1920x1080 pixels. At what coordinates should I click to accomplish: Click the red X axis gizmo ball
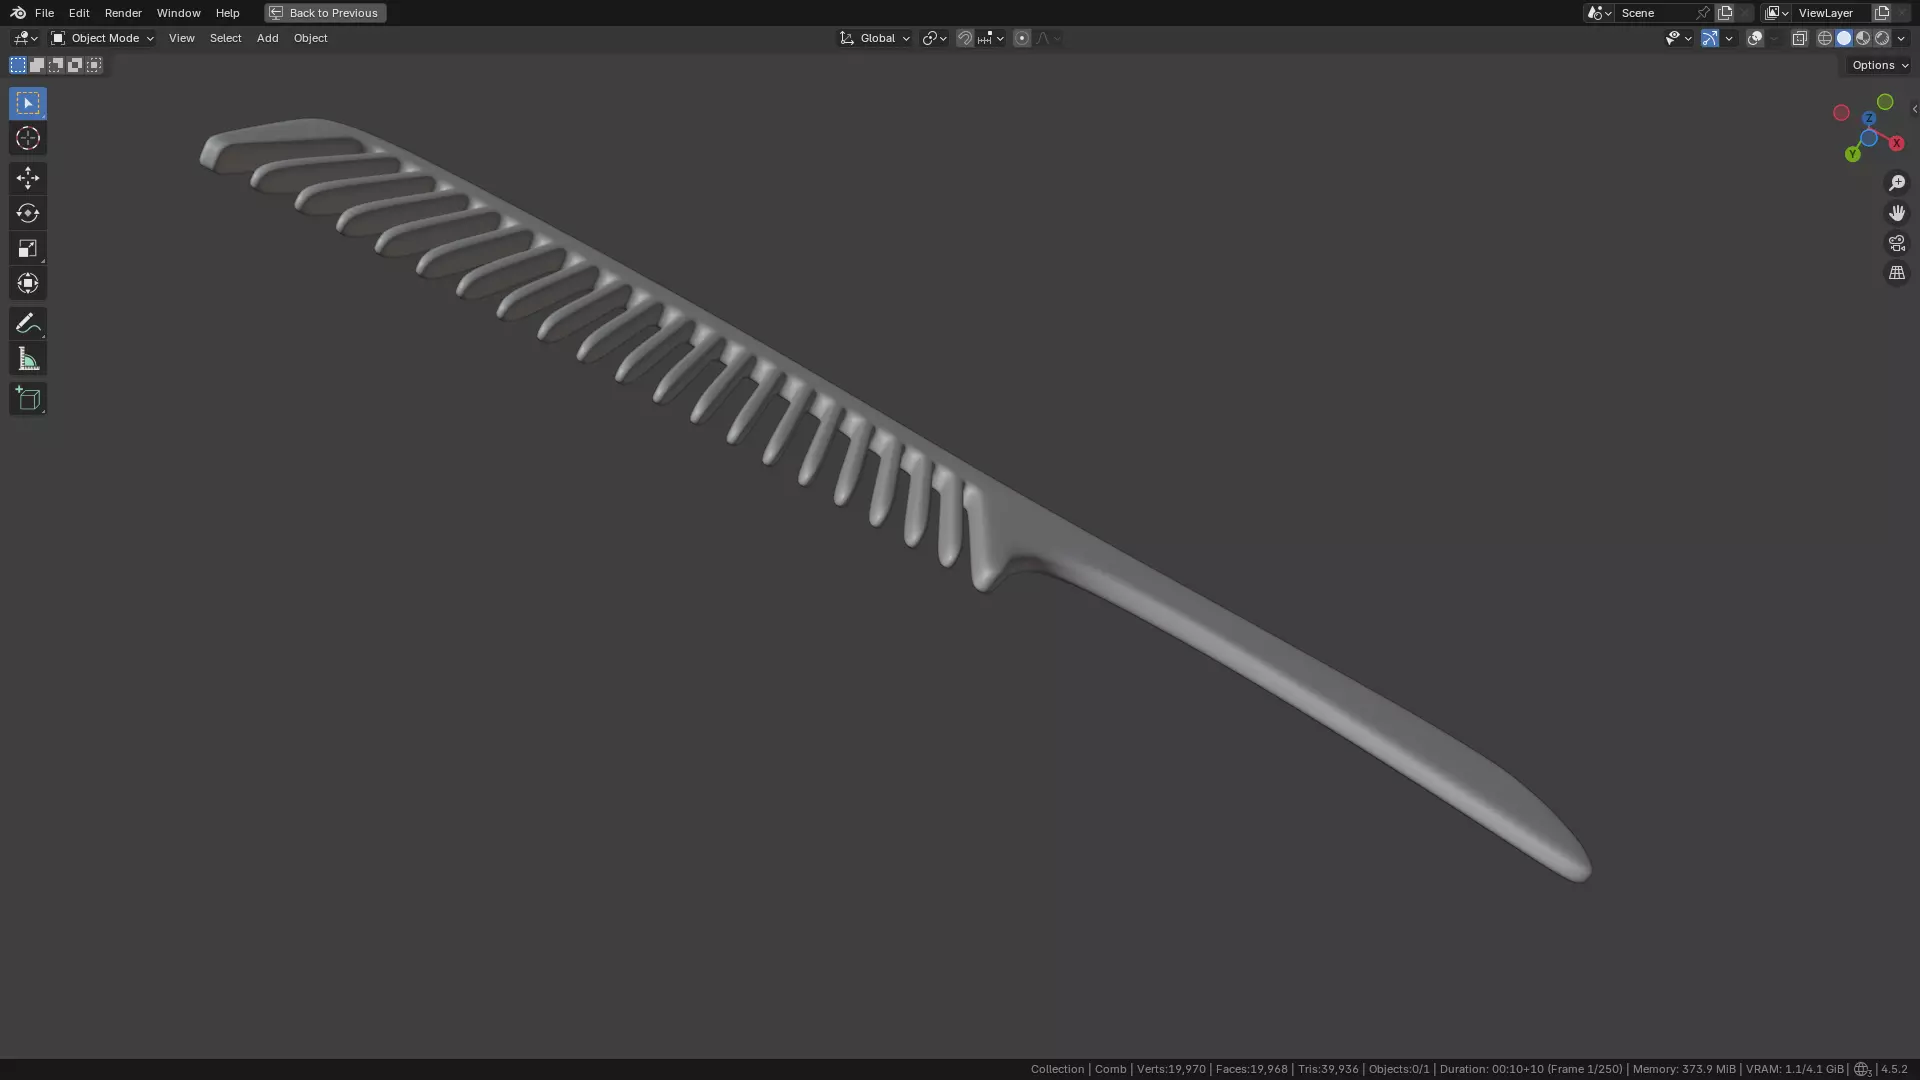(1896, 143)
